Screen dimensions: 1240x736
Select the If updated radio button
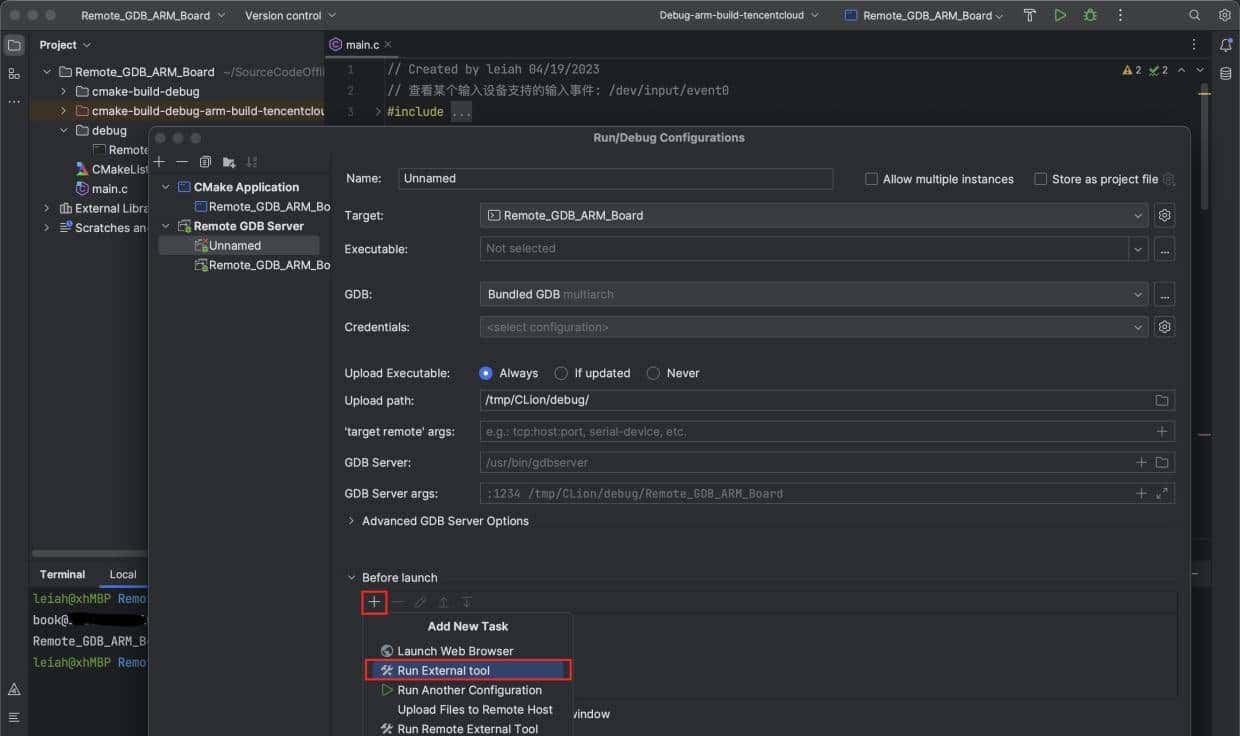click(x=561, y=373)
